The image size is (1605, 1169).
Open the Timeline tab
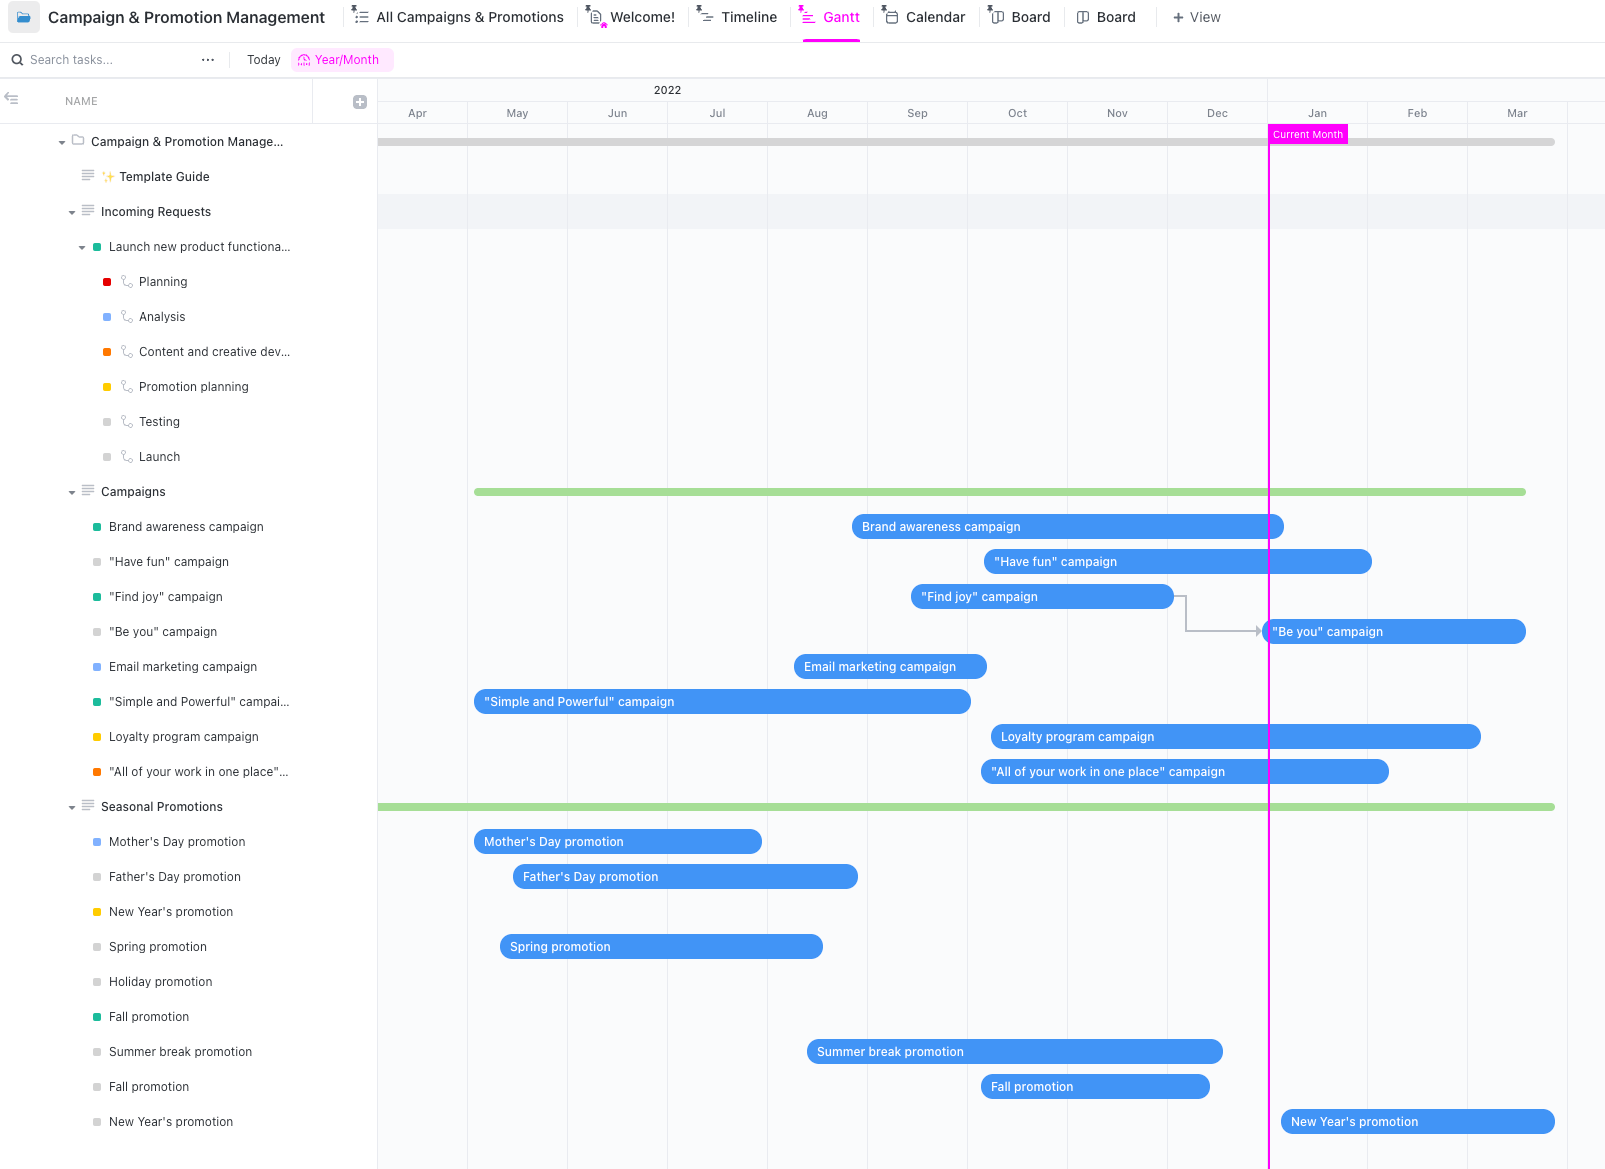pyautogui.click(x=738, y=17)
